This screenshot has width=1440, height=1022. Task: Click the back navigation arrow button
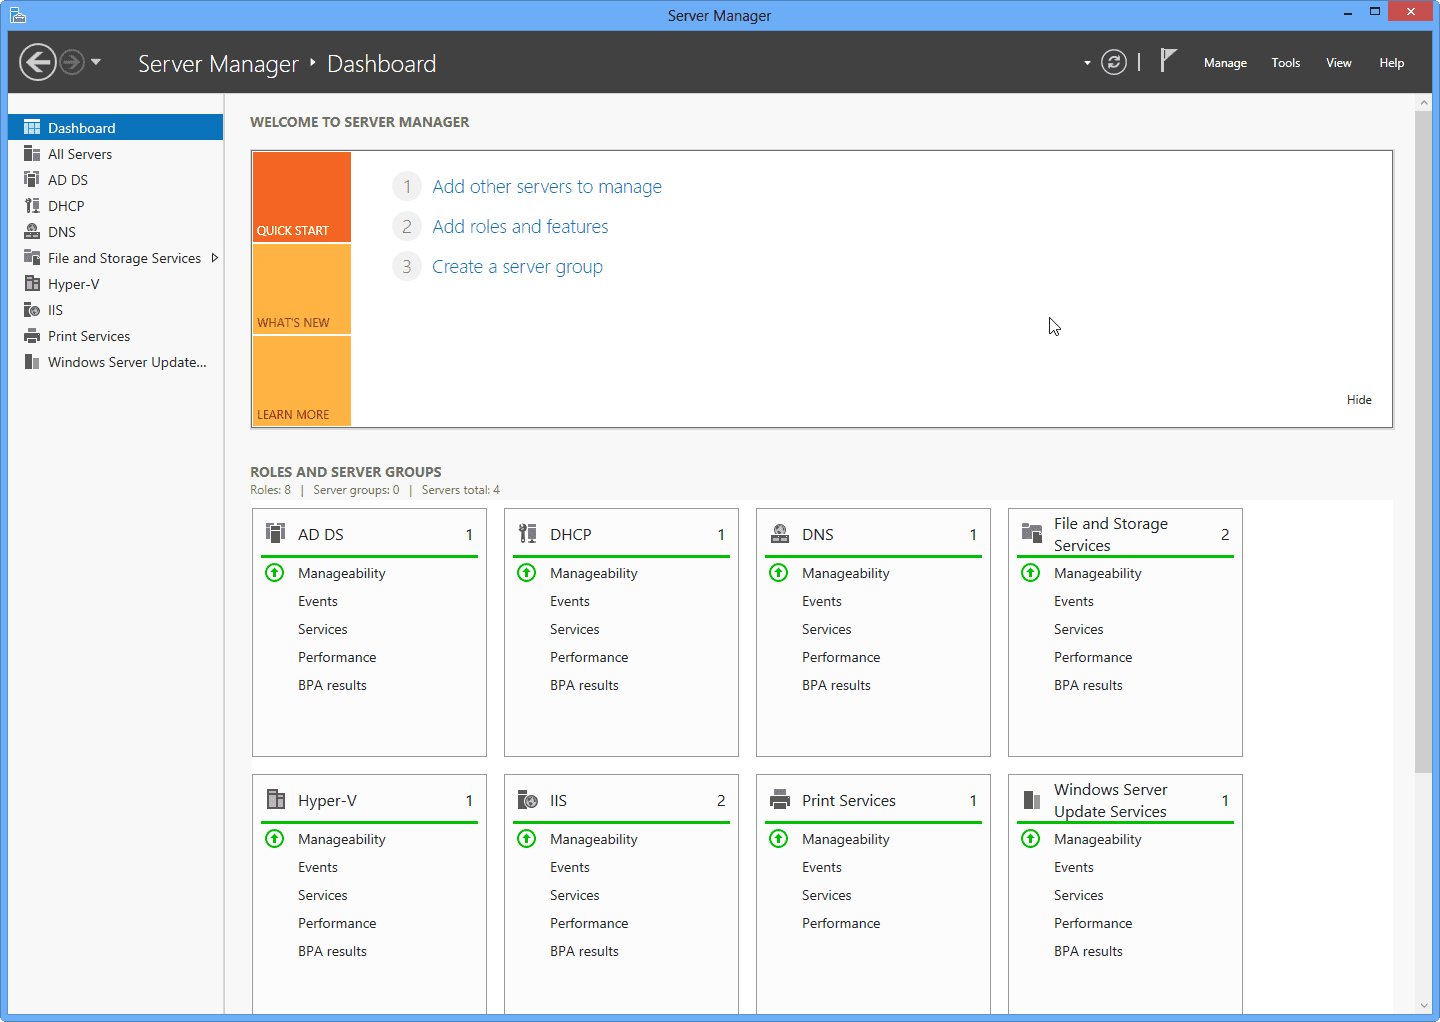click(x=38, y=62)
